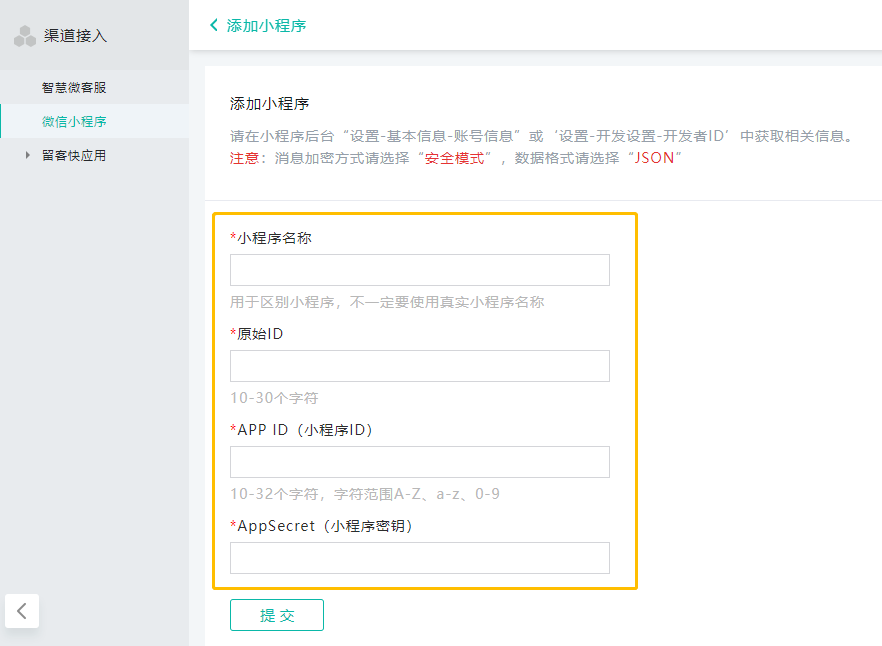Focus the 小程序名称 text input box
The width and height of the screenshot is (882, 646).
pos(419,270)
